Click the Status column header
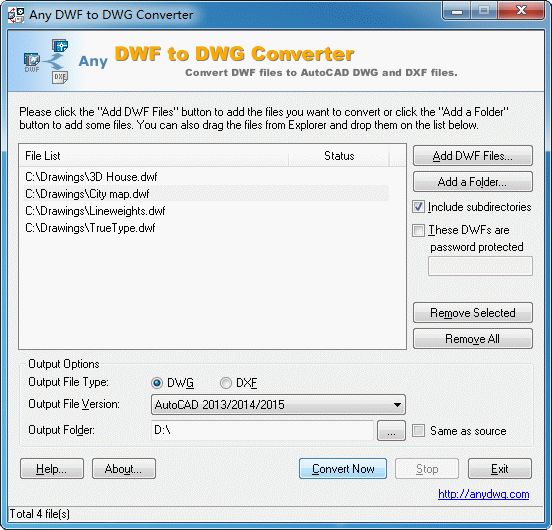Image resolution: width=552 pixels, height=530 pixels. (339, 156)
